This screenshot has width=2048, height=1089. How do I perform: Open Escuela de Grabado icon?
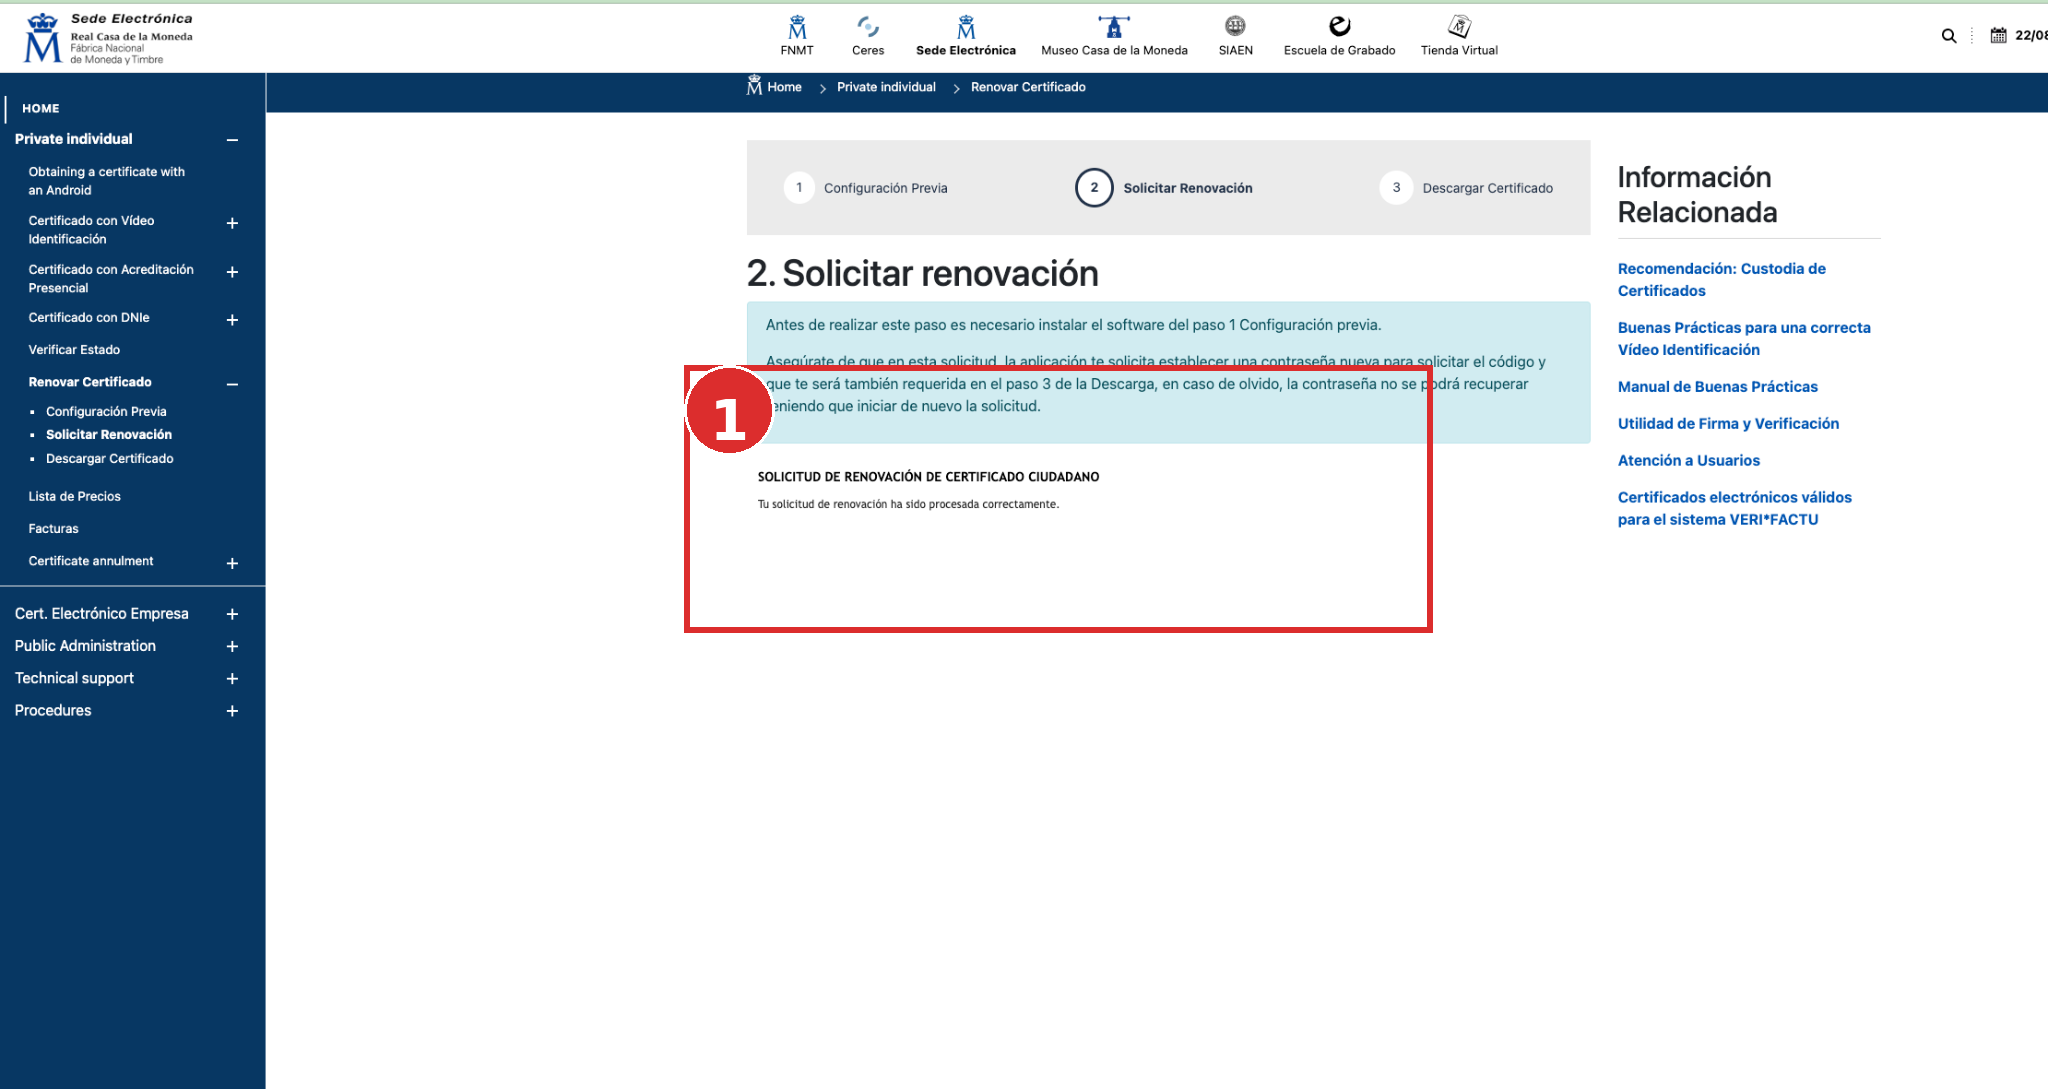pos(1339,36)
